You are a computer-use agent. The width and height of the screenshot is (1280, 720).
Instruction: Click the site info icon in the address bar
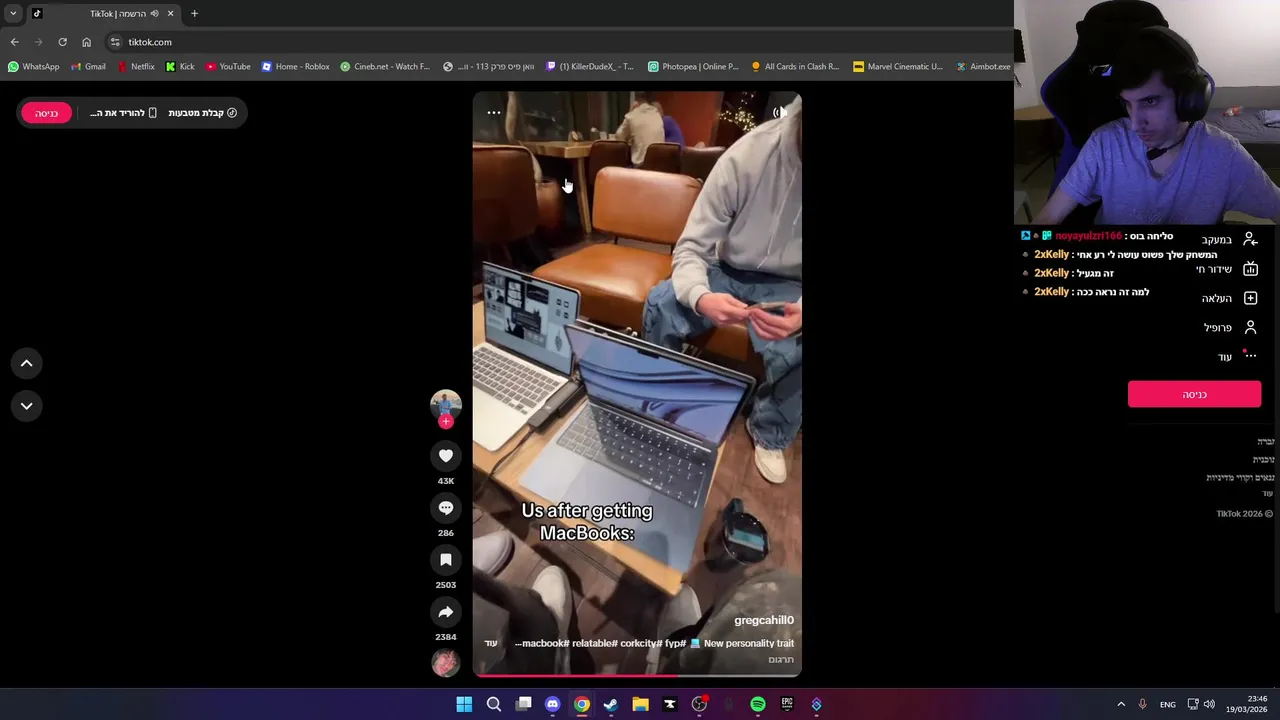(115, 42)
